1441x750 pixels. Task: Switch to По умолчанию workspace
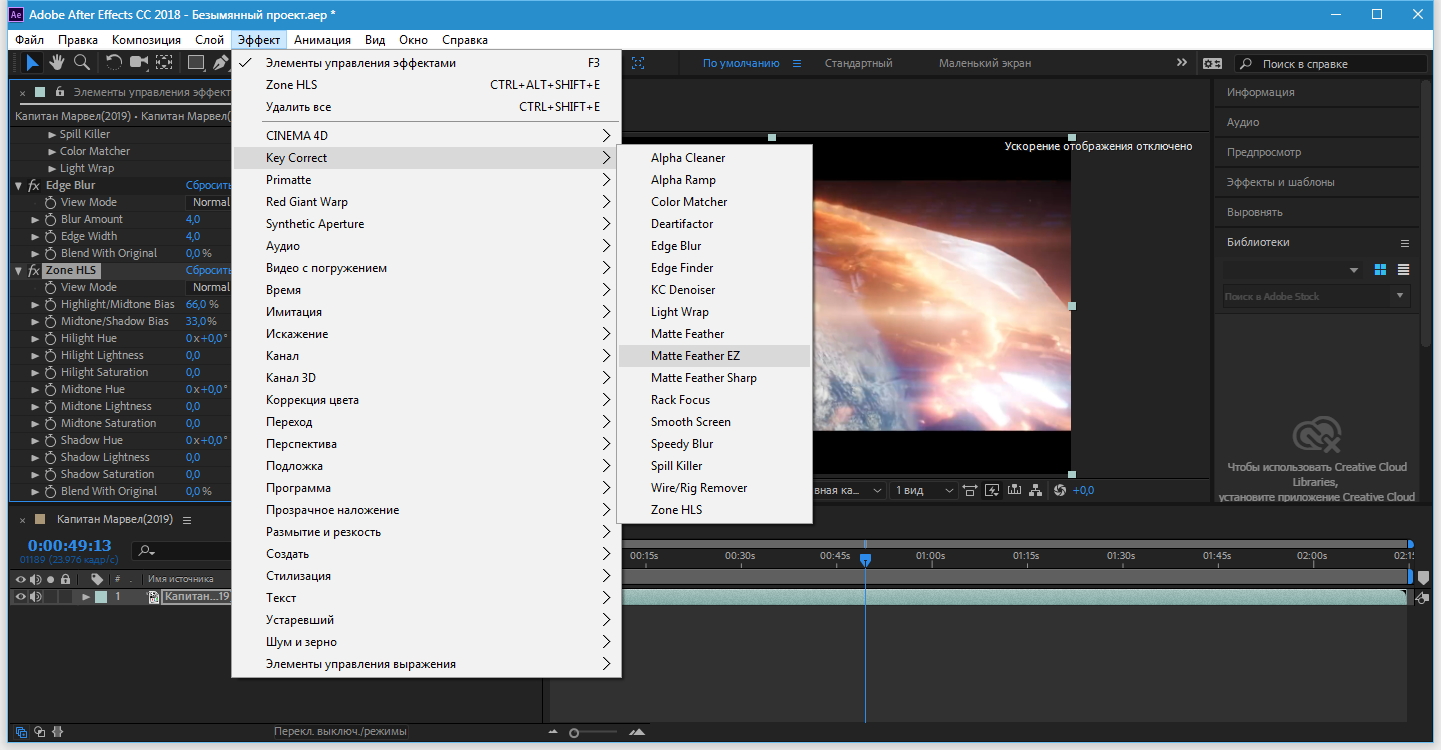click(740, 63)
